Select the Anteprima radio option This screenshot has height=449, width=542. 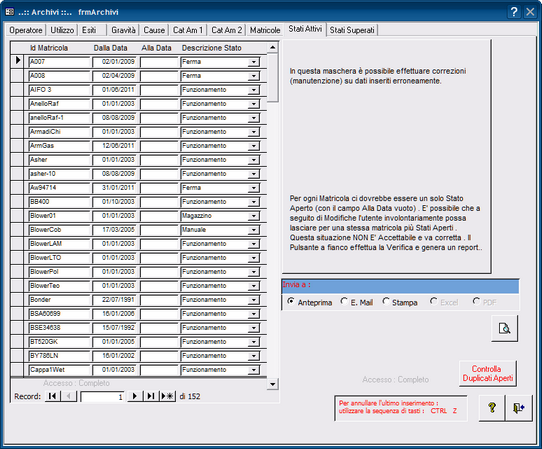click(x=291, y=301)
